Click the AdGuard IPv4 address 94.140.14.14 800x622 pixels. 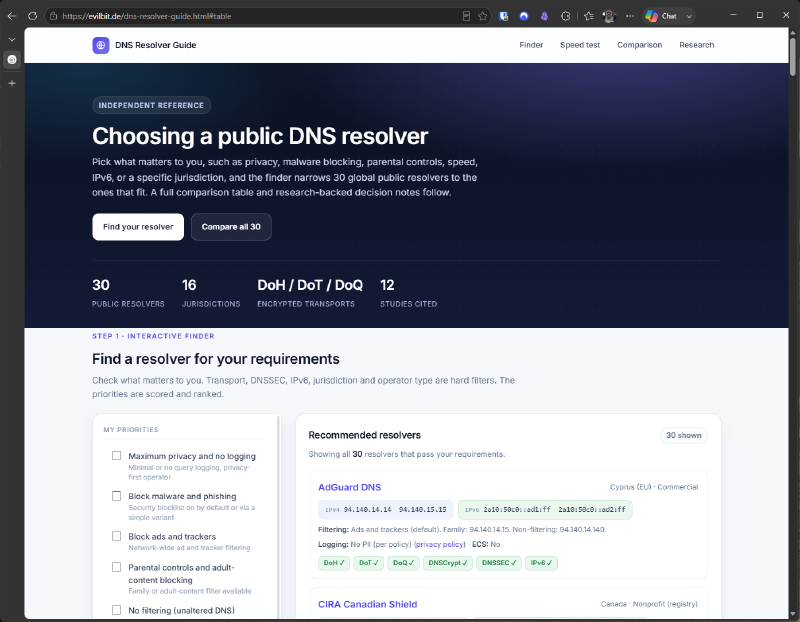point(367,509)
